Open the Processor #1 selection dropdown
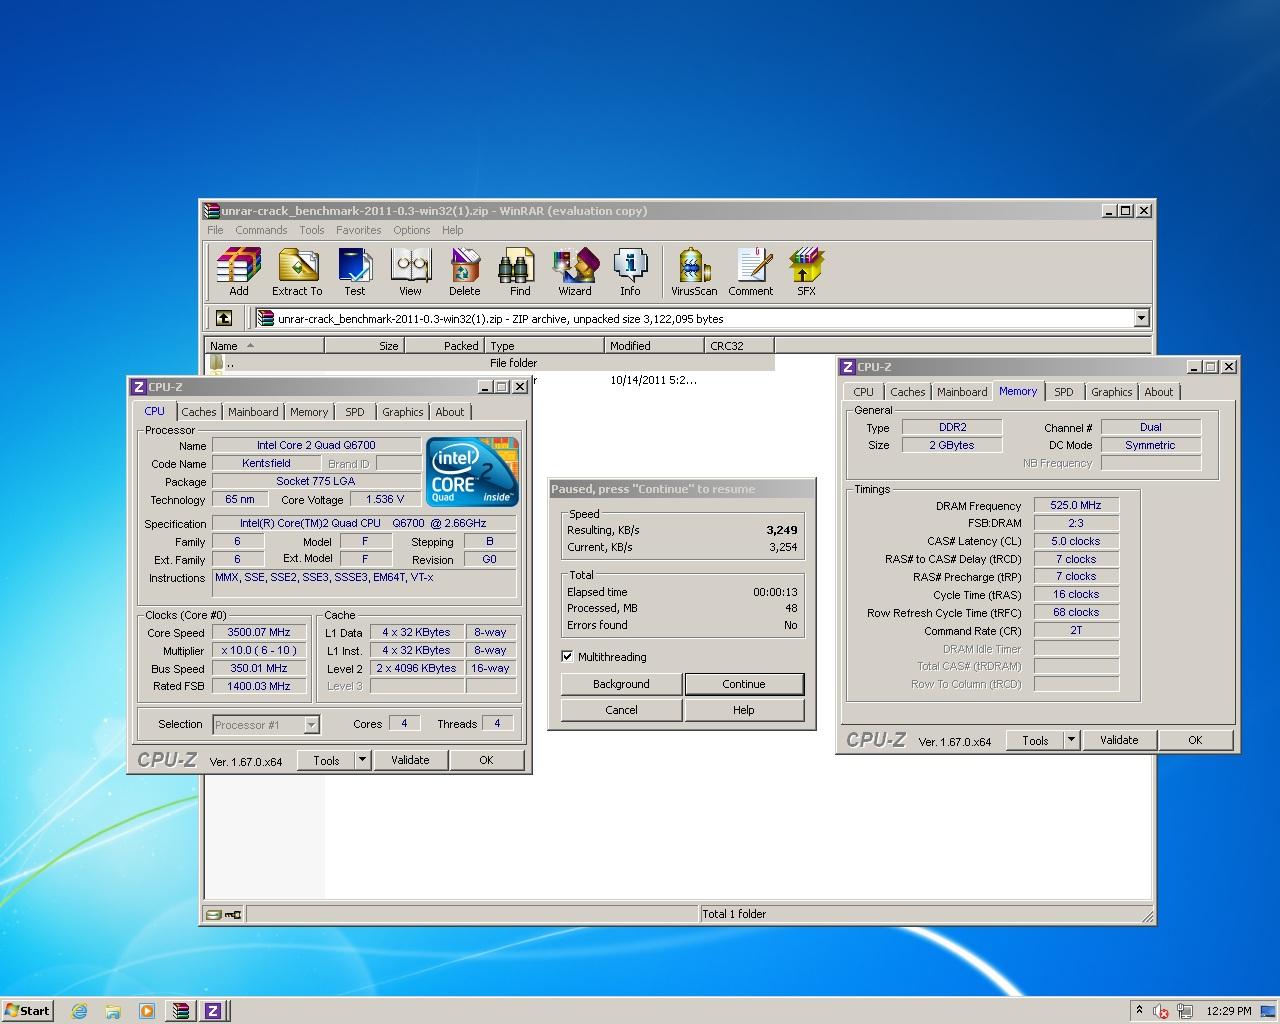Screen dimensions: 1280x1024 coord(265,724)
